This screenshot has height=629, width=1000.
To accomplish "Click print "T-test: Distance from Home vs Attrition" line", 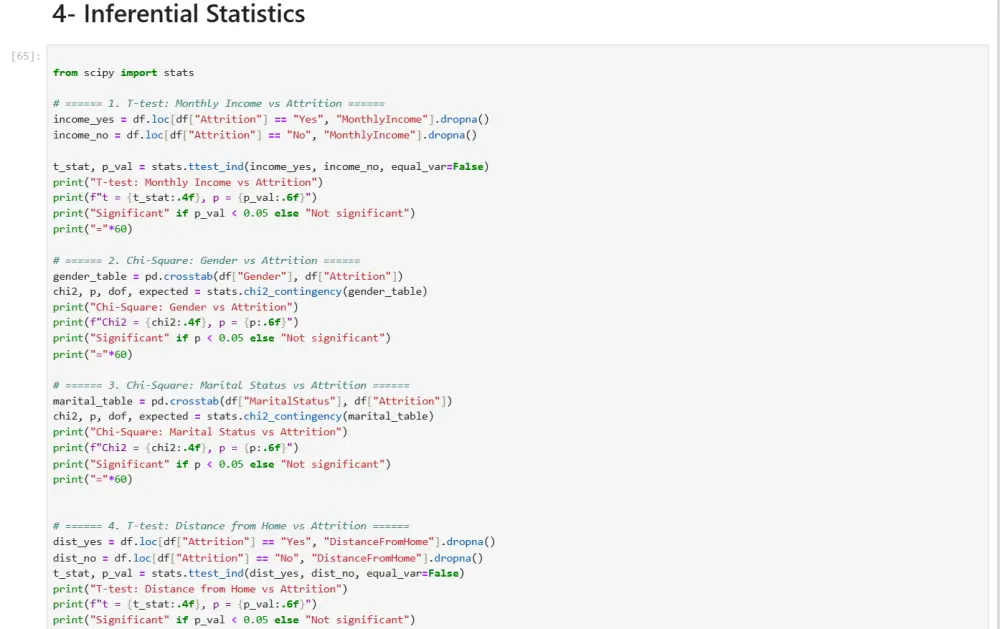I will 200,589.
